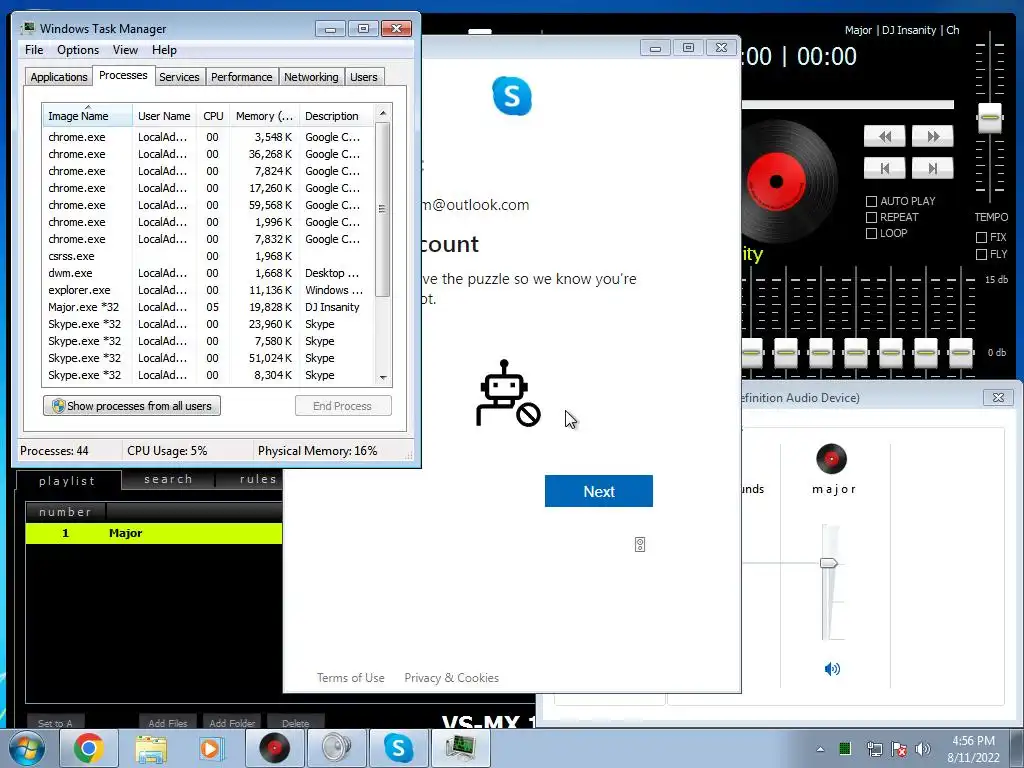
Task: Open the Windows Start menu
Action: click(27, 748)
